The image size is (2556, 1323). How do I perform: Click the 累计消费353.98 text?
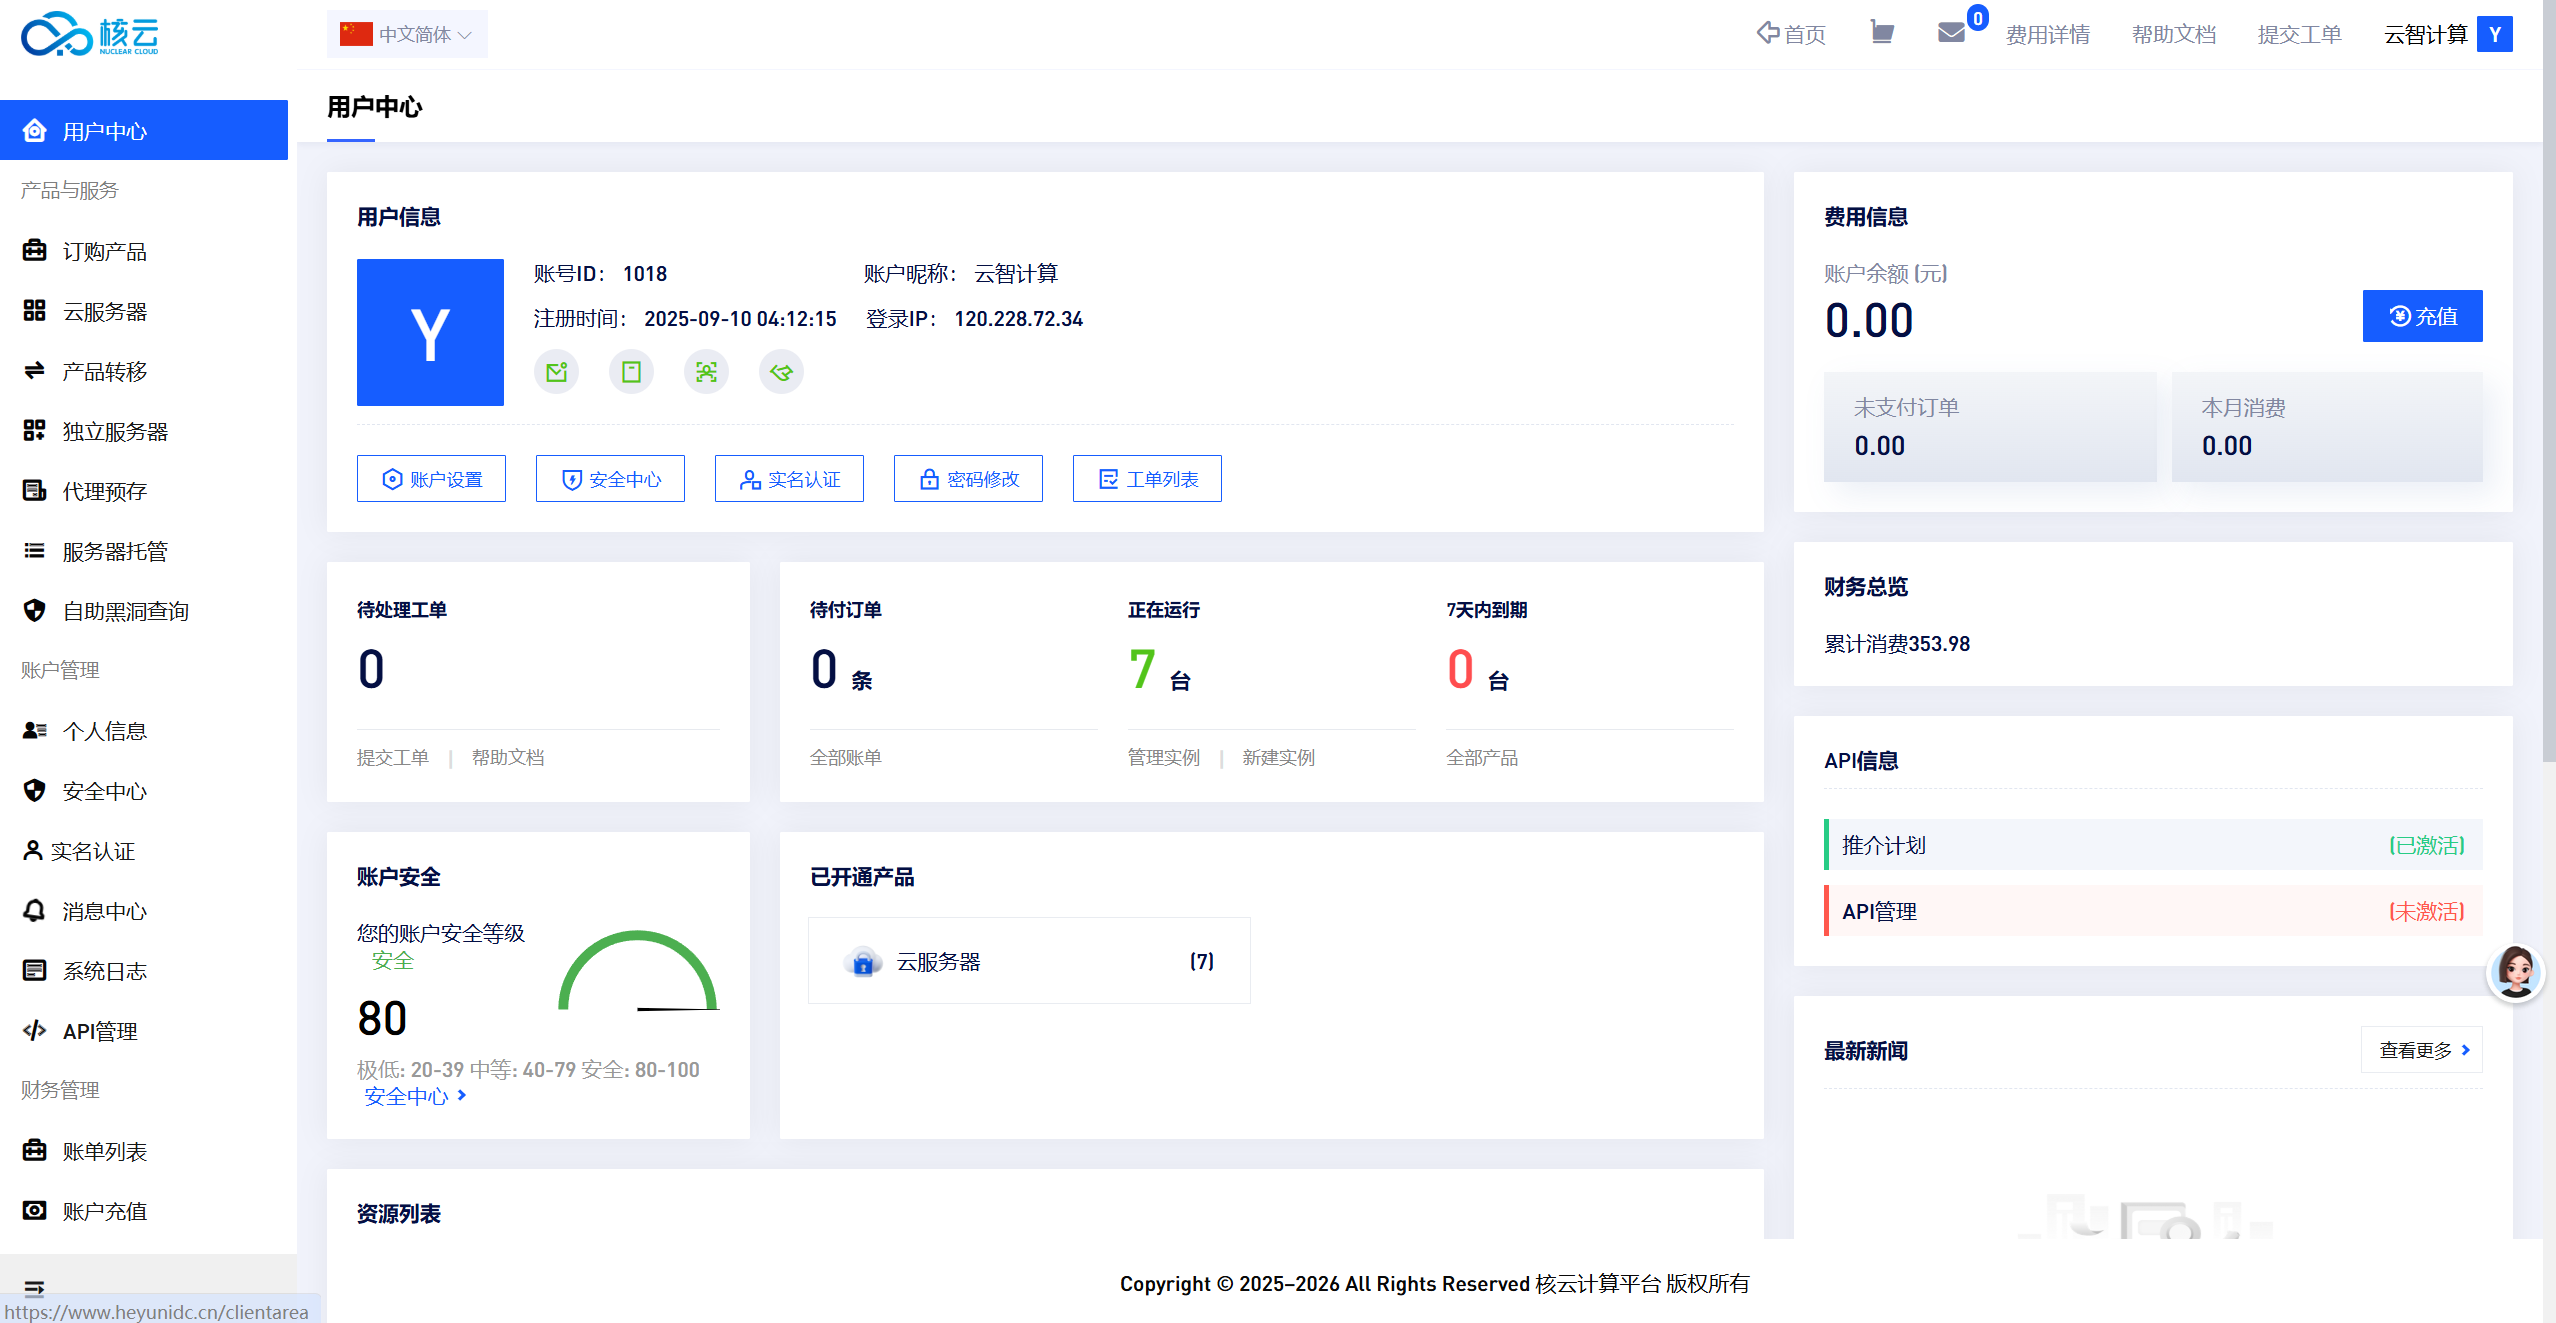1897,644
